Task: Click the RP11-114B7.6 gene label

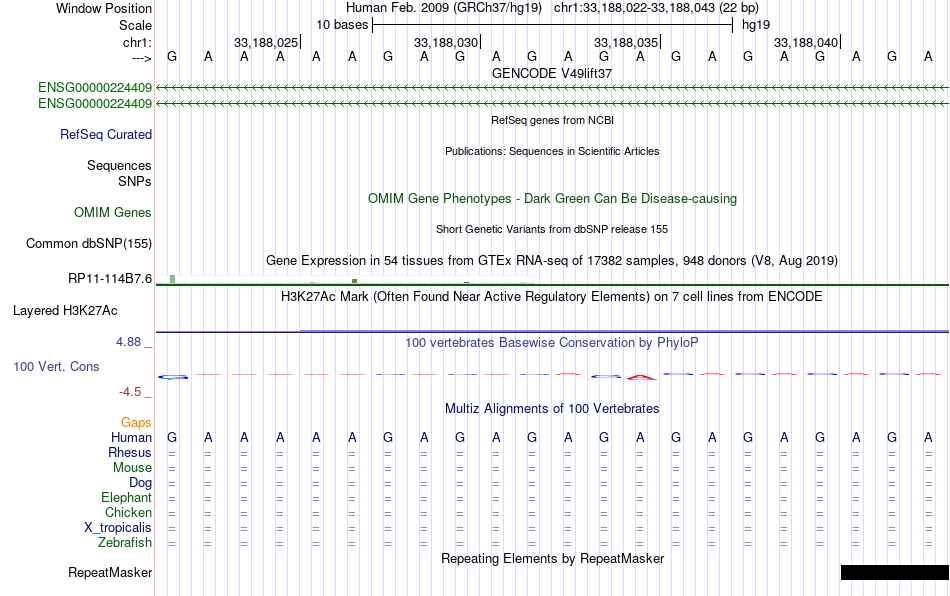Action: click(110, 279)
